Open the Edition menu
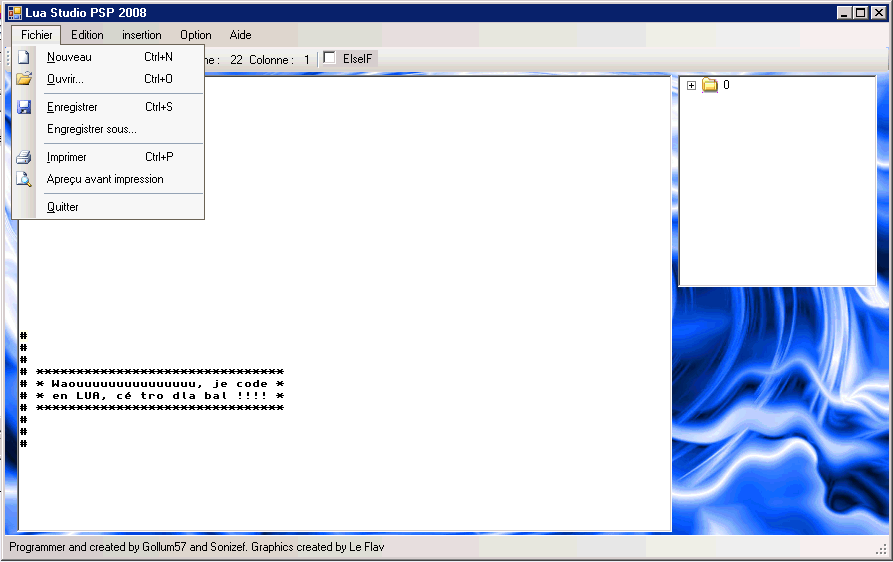 click(x=87, y=35)
